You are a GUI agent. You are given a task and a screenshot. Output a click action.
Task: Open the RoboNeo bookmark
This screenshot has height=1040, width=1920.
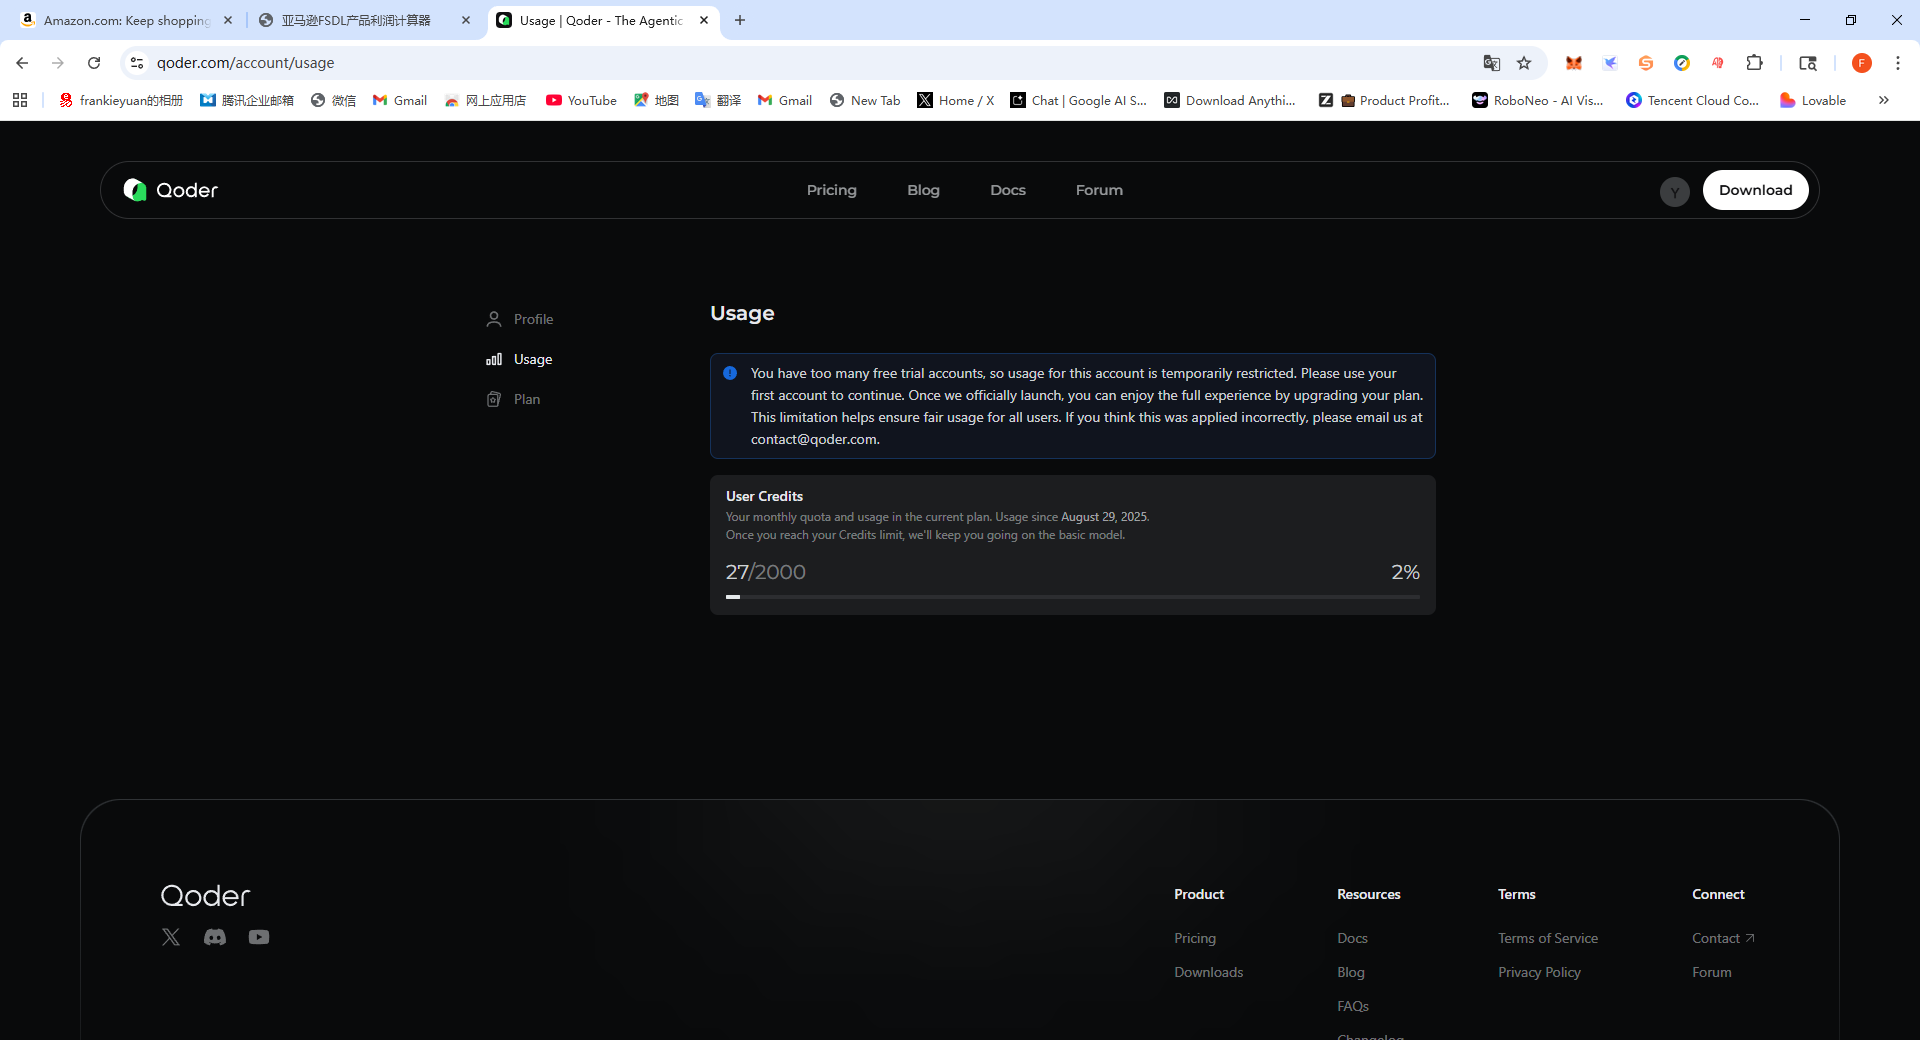click(x=1538, y=100)
